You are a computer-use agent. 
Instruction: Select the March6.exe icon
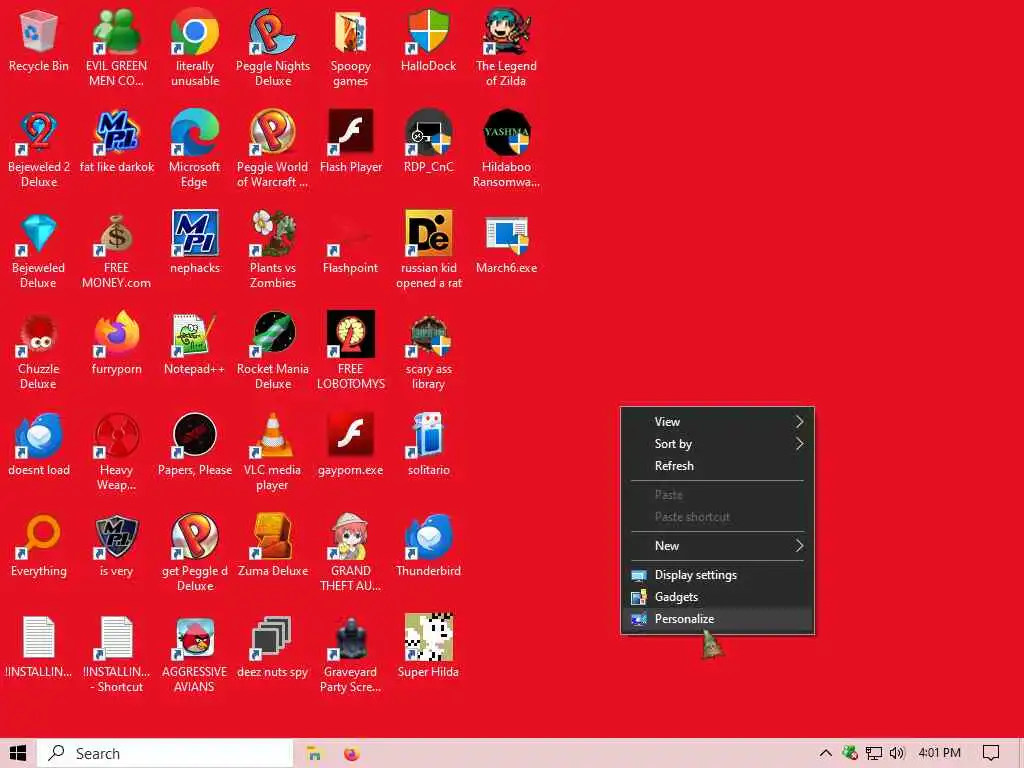tap(506, 235)
